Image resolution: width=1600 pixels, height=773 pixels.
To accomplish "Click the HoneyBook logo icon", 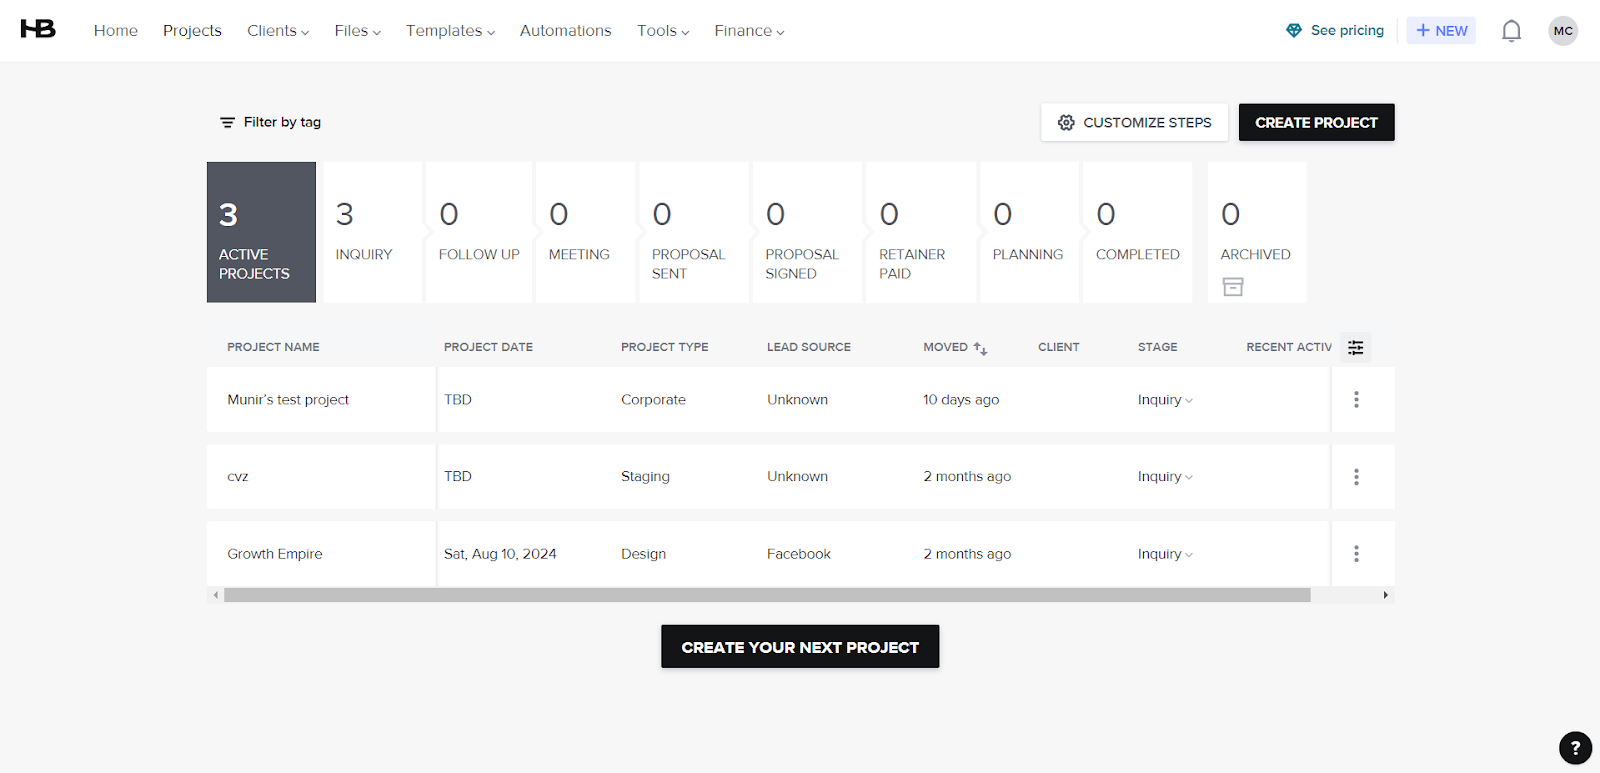I will pyautogui.click(x=38, y=29).
